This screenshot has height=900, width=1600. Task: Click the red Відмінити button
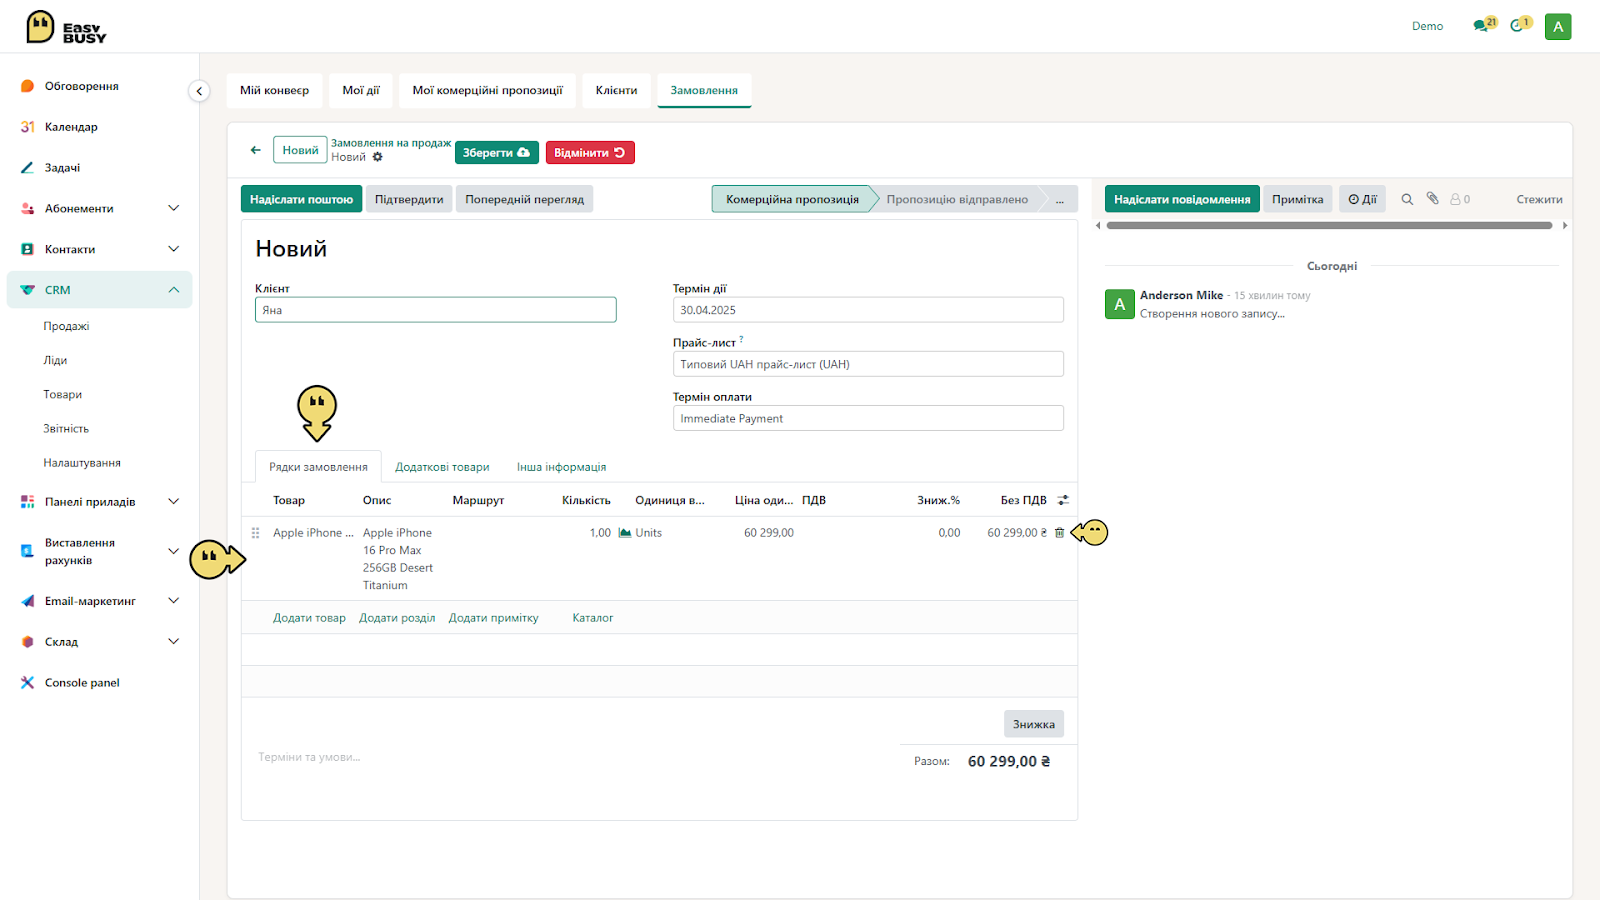[x=590, y=153]
